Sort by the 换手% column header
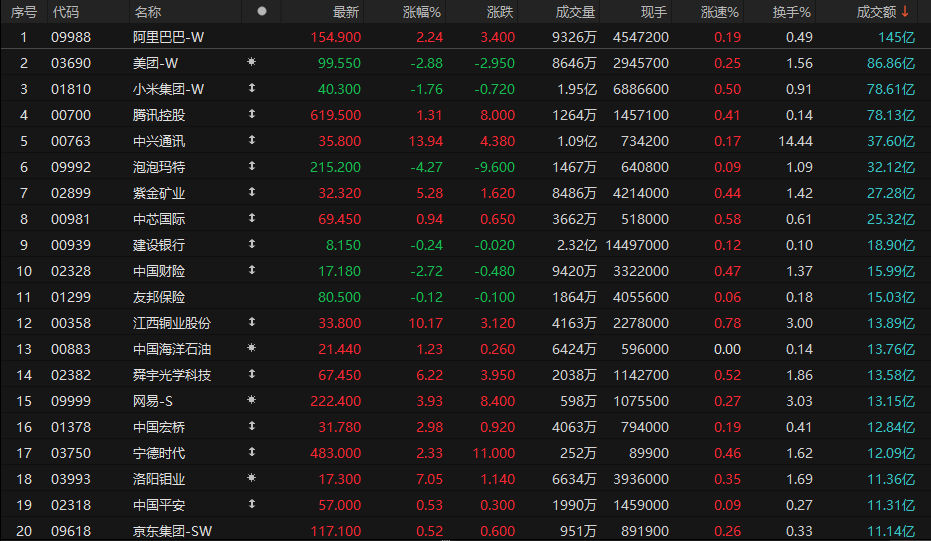 [x=792, y=12]
